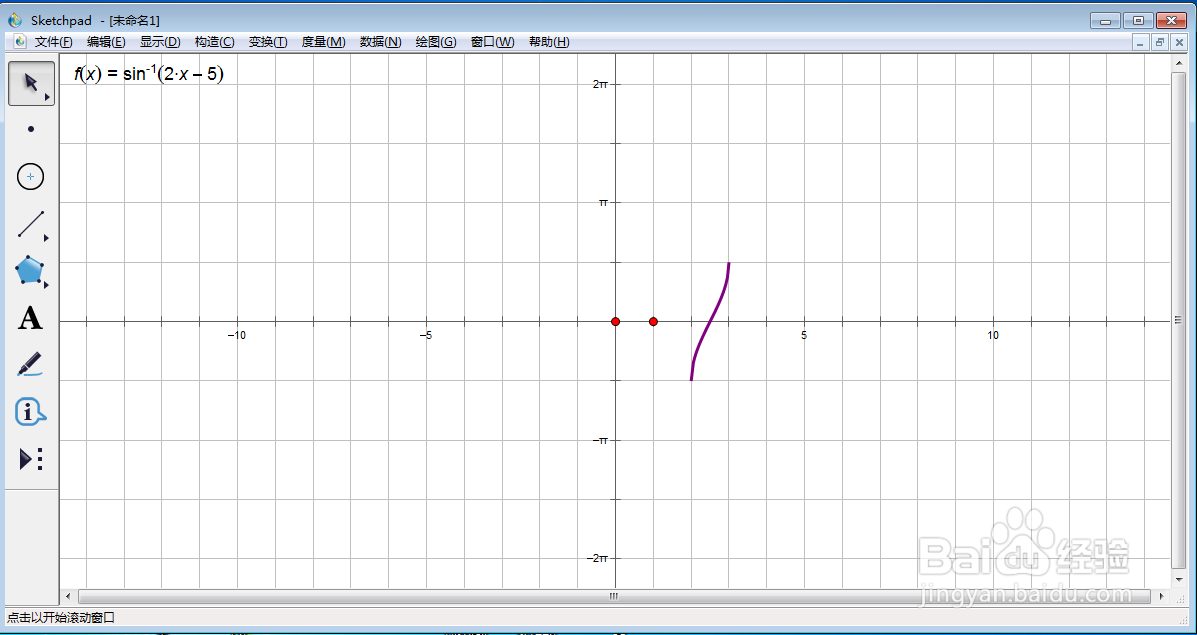Select the Text tool labeled A
The height and width of the screenshot is (635, 1197).
coord(31,318)
